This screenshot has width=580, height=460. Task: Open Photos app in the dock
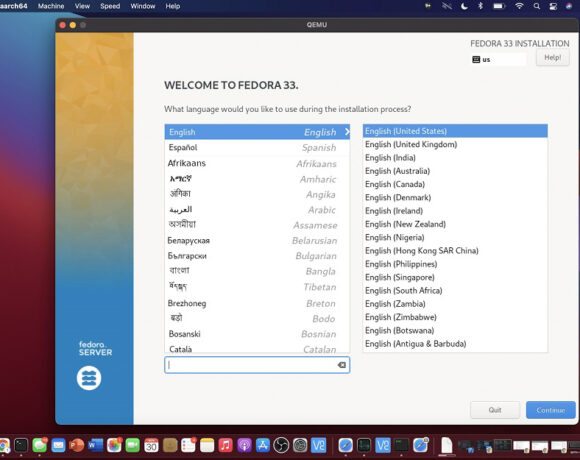114,445
